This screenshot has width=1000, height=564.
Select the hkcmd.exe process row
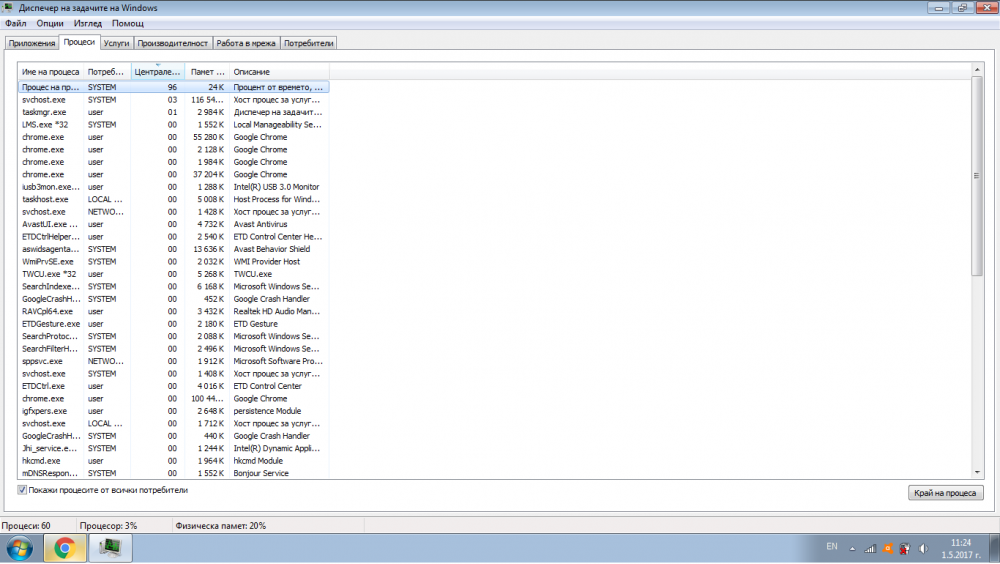click(x=173, y=461)
